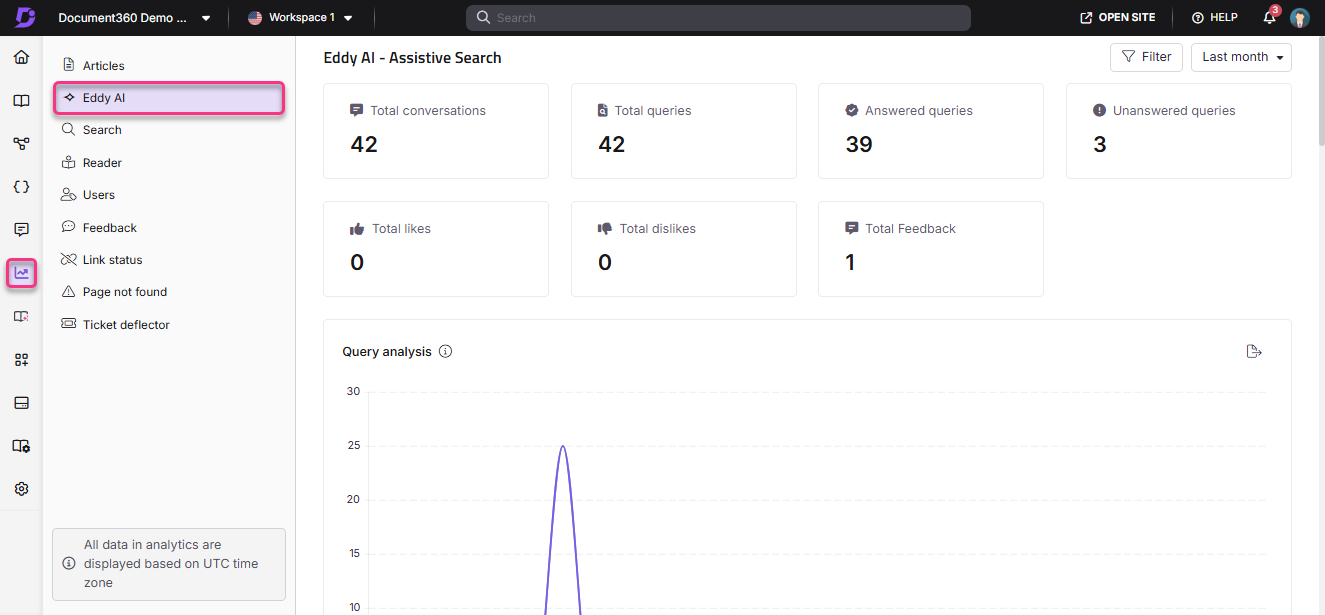Open the Feedback manager icon

pos(21,229)
